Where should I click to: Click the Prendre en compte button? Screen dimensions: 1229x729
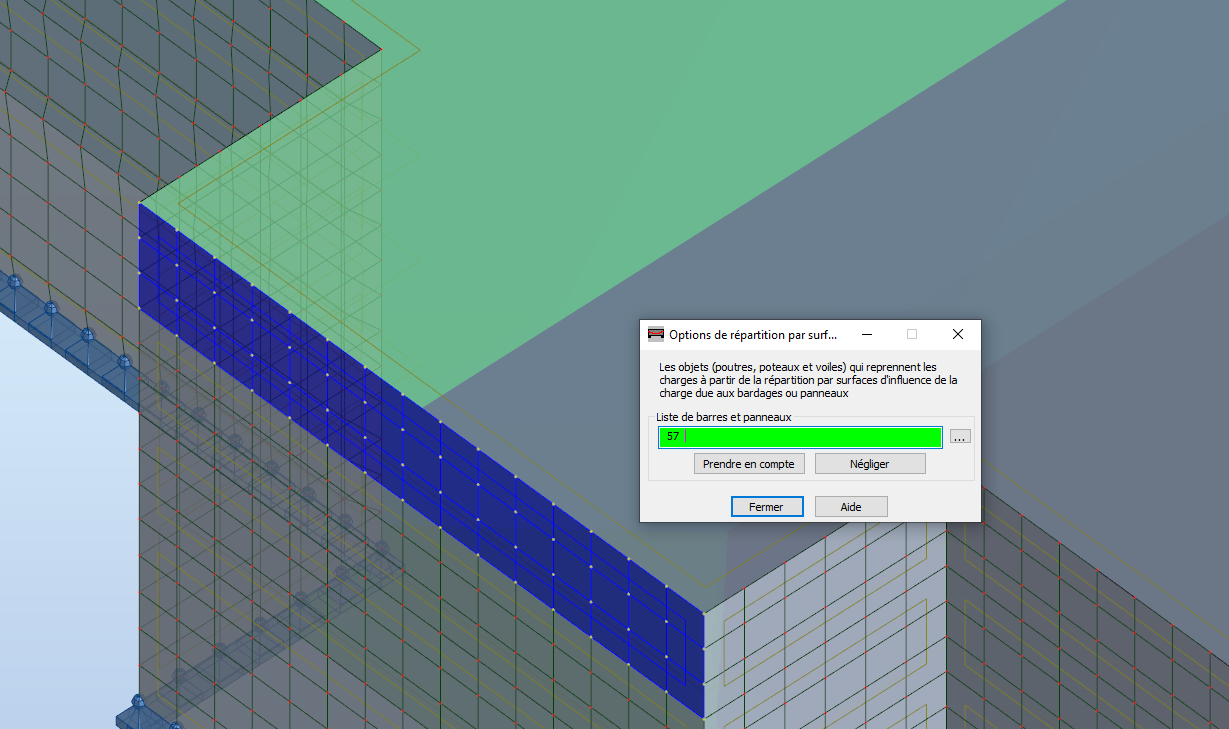748,463
